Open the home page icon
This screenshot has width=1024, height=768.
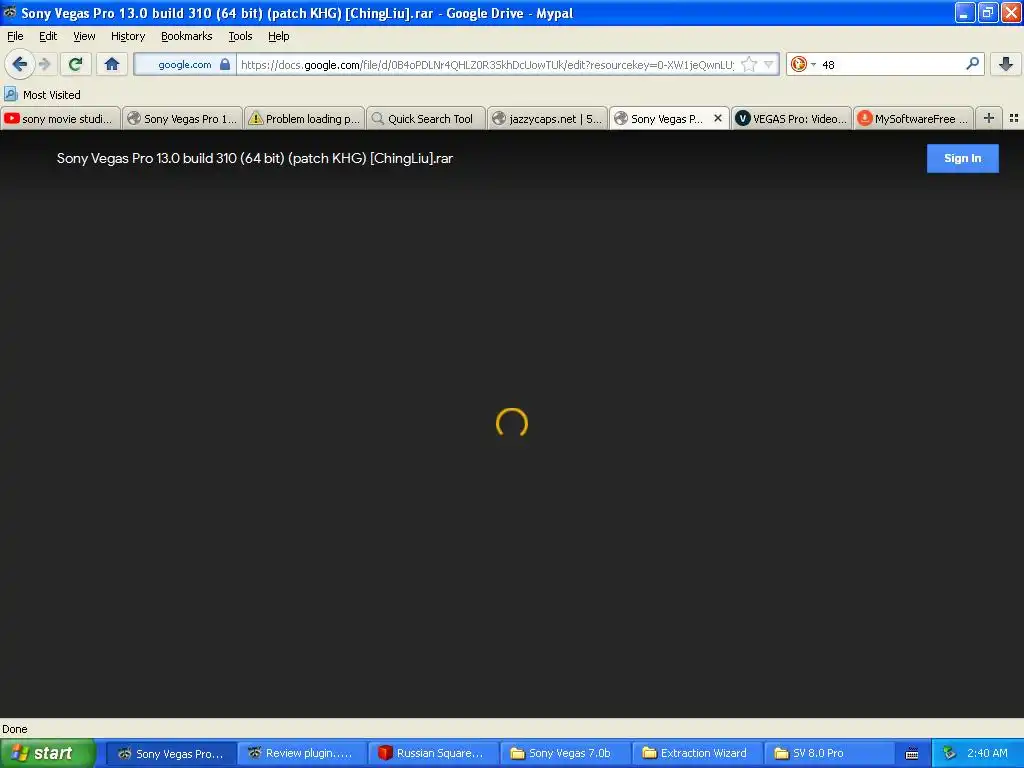tap(112, 64)
